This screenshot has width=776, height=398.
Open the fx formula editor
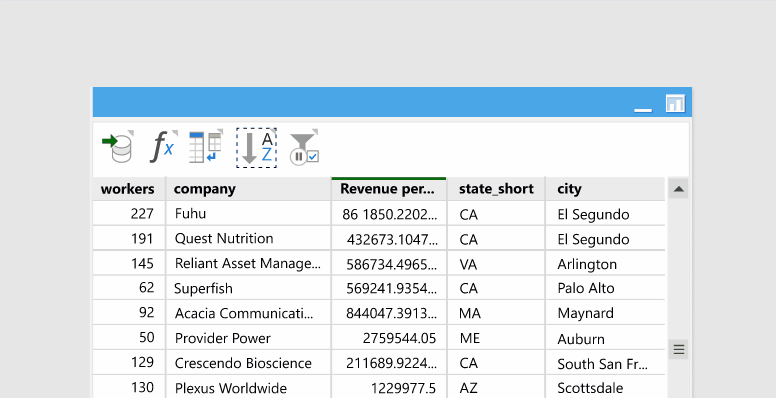(163, 147)
